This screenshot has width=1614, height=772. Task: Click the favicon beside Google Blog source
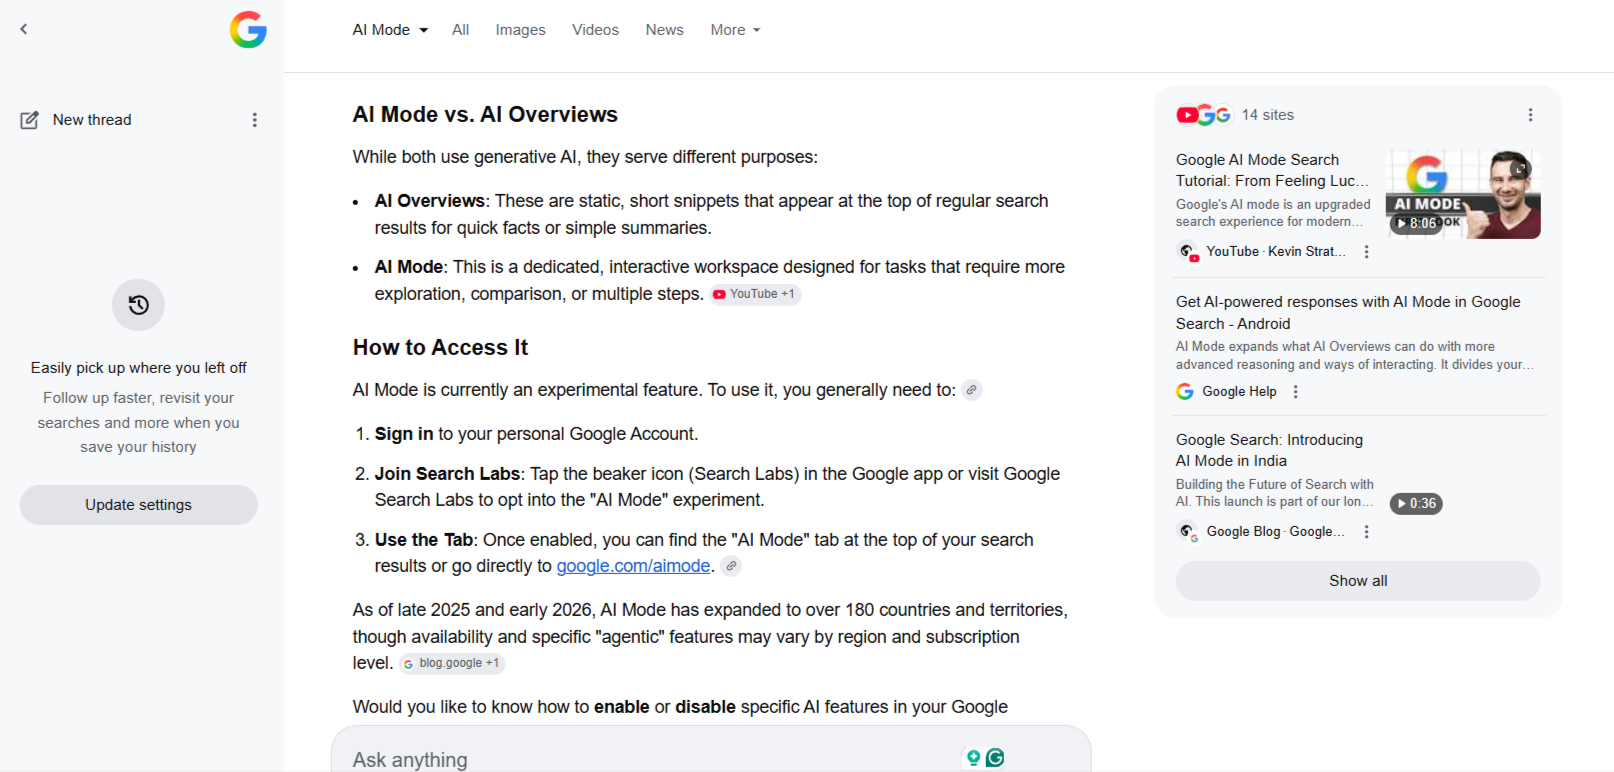pyautogui.click(x=1189, y=532)
